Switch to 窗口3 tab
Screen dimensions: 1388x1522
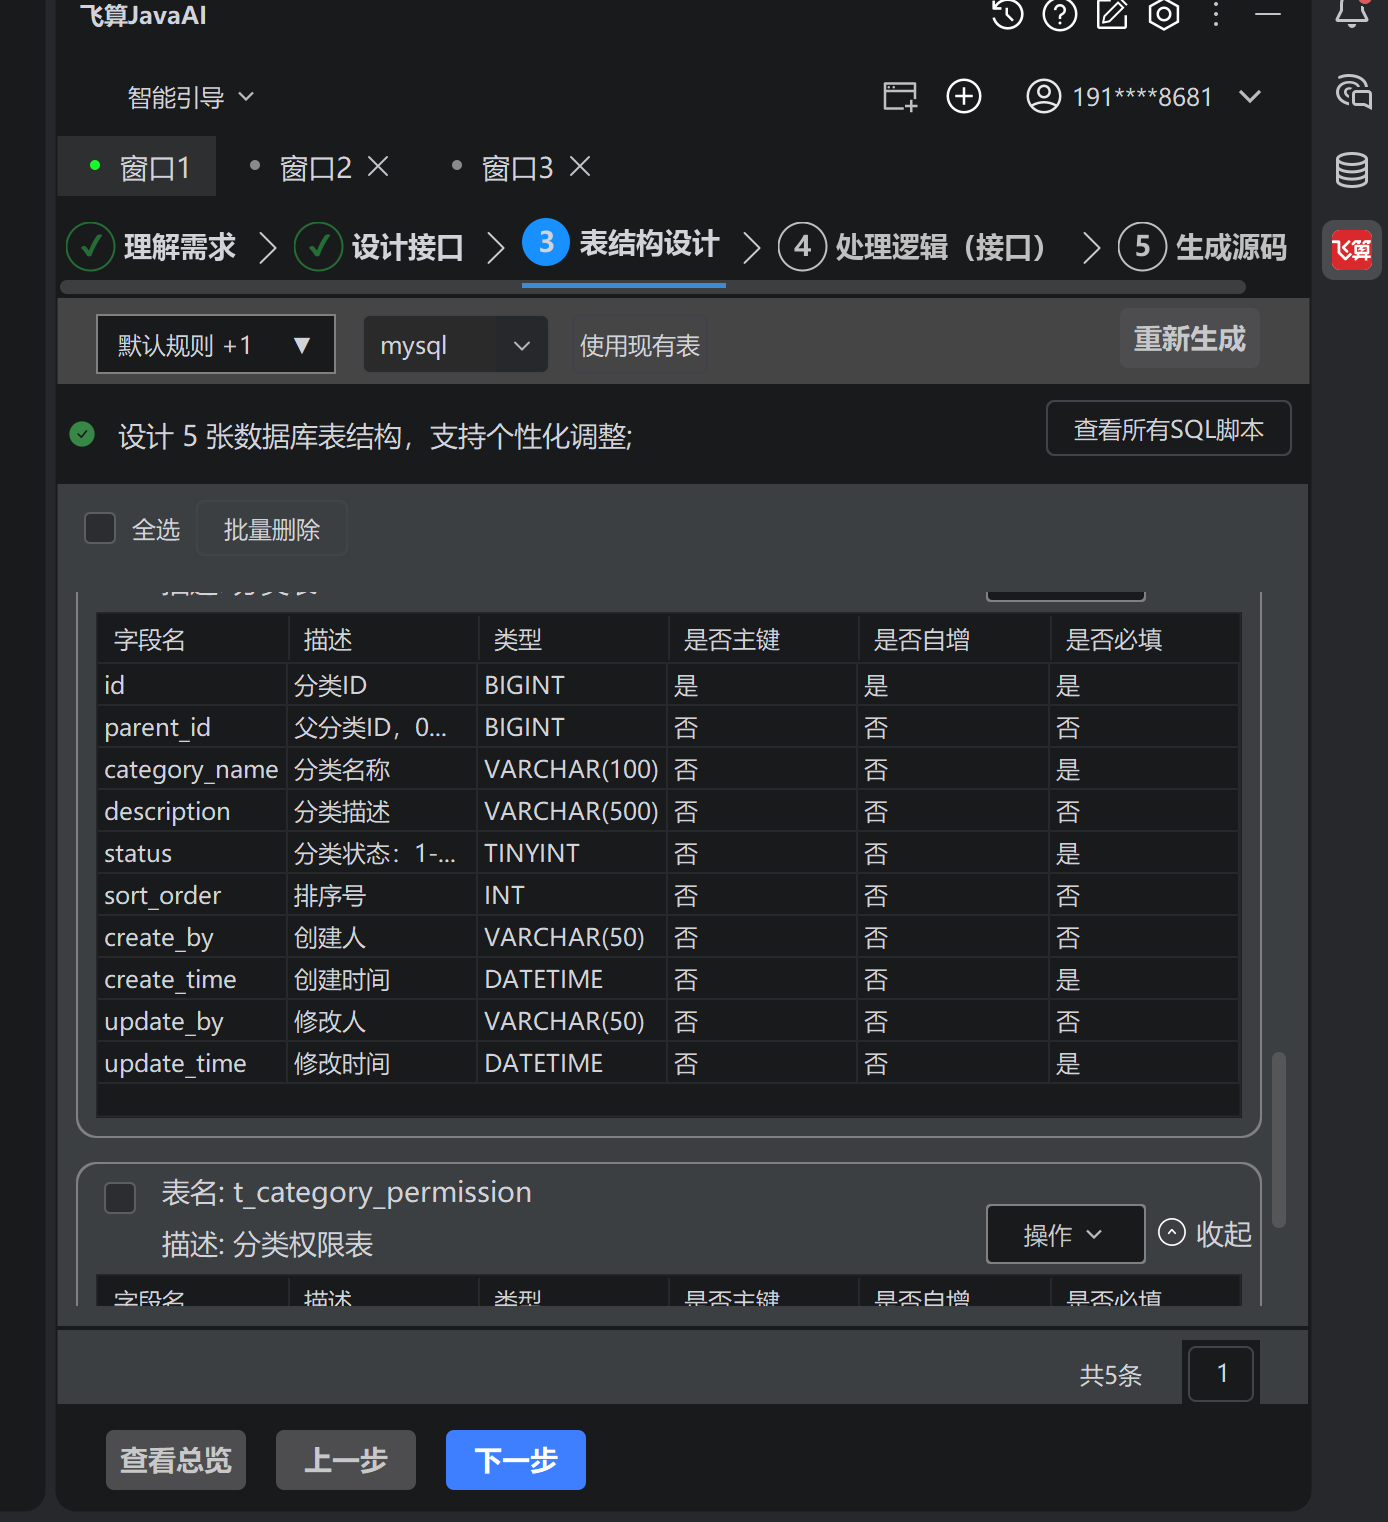click(517, 168)
